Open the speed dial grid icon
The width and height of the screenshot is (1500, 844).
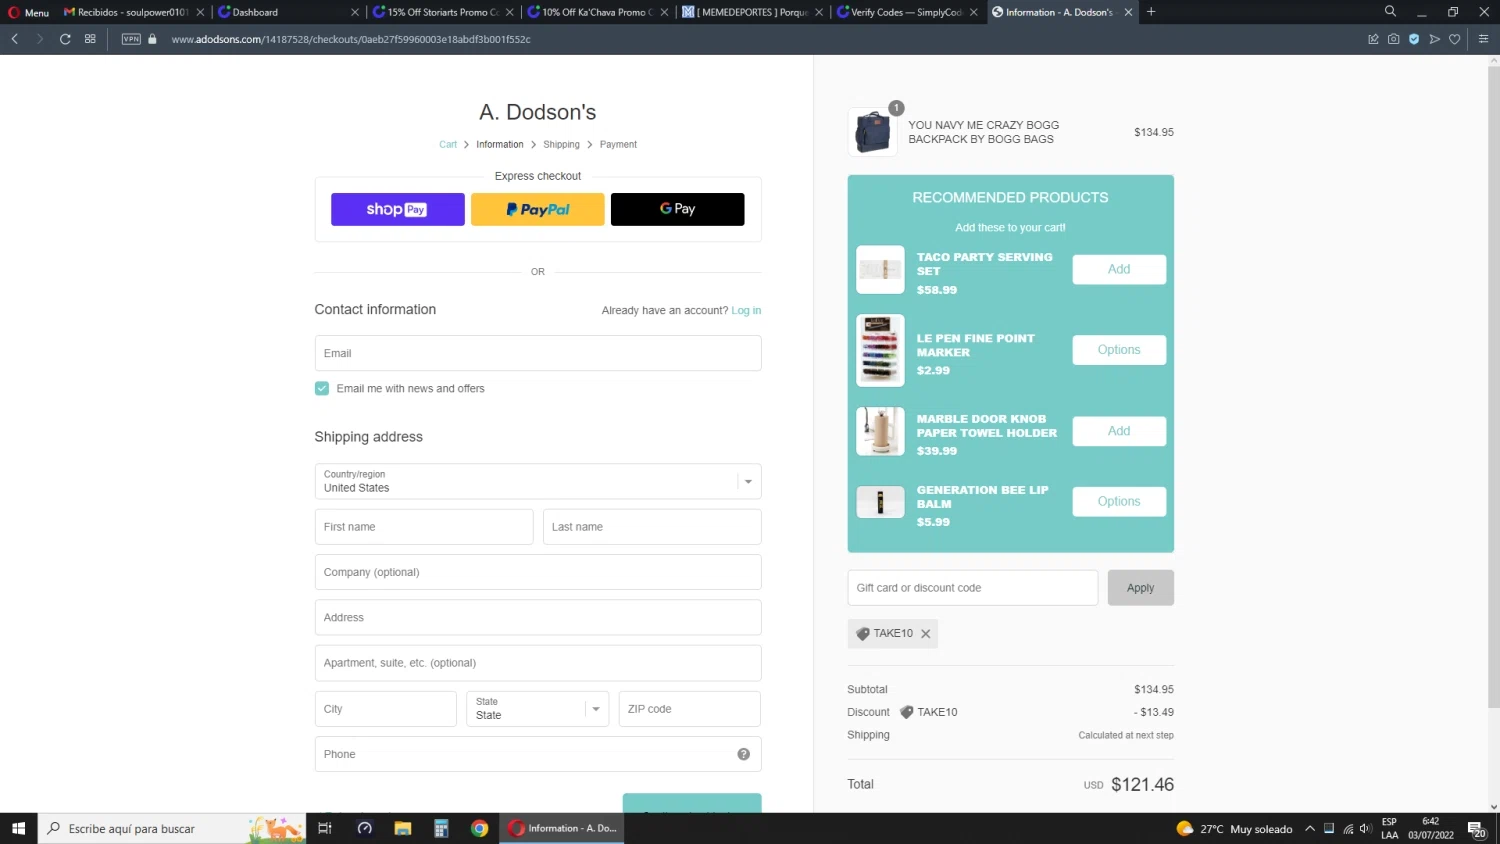pyautogui.click(x=90, y=39)
